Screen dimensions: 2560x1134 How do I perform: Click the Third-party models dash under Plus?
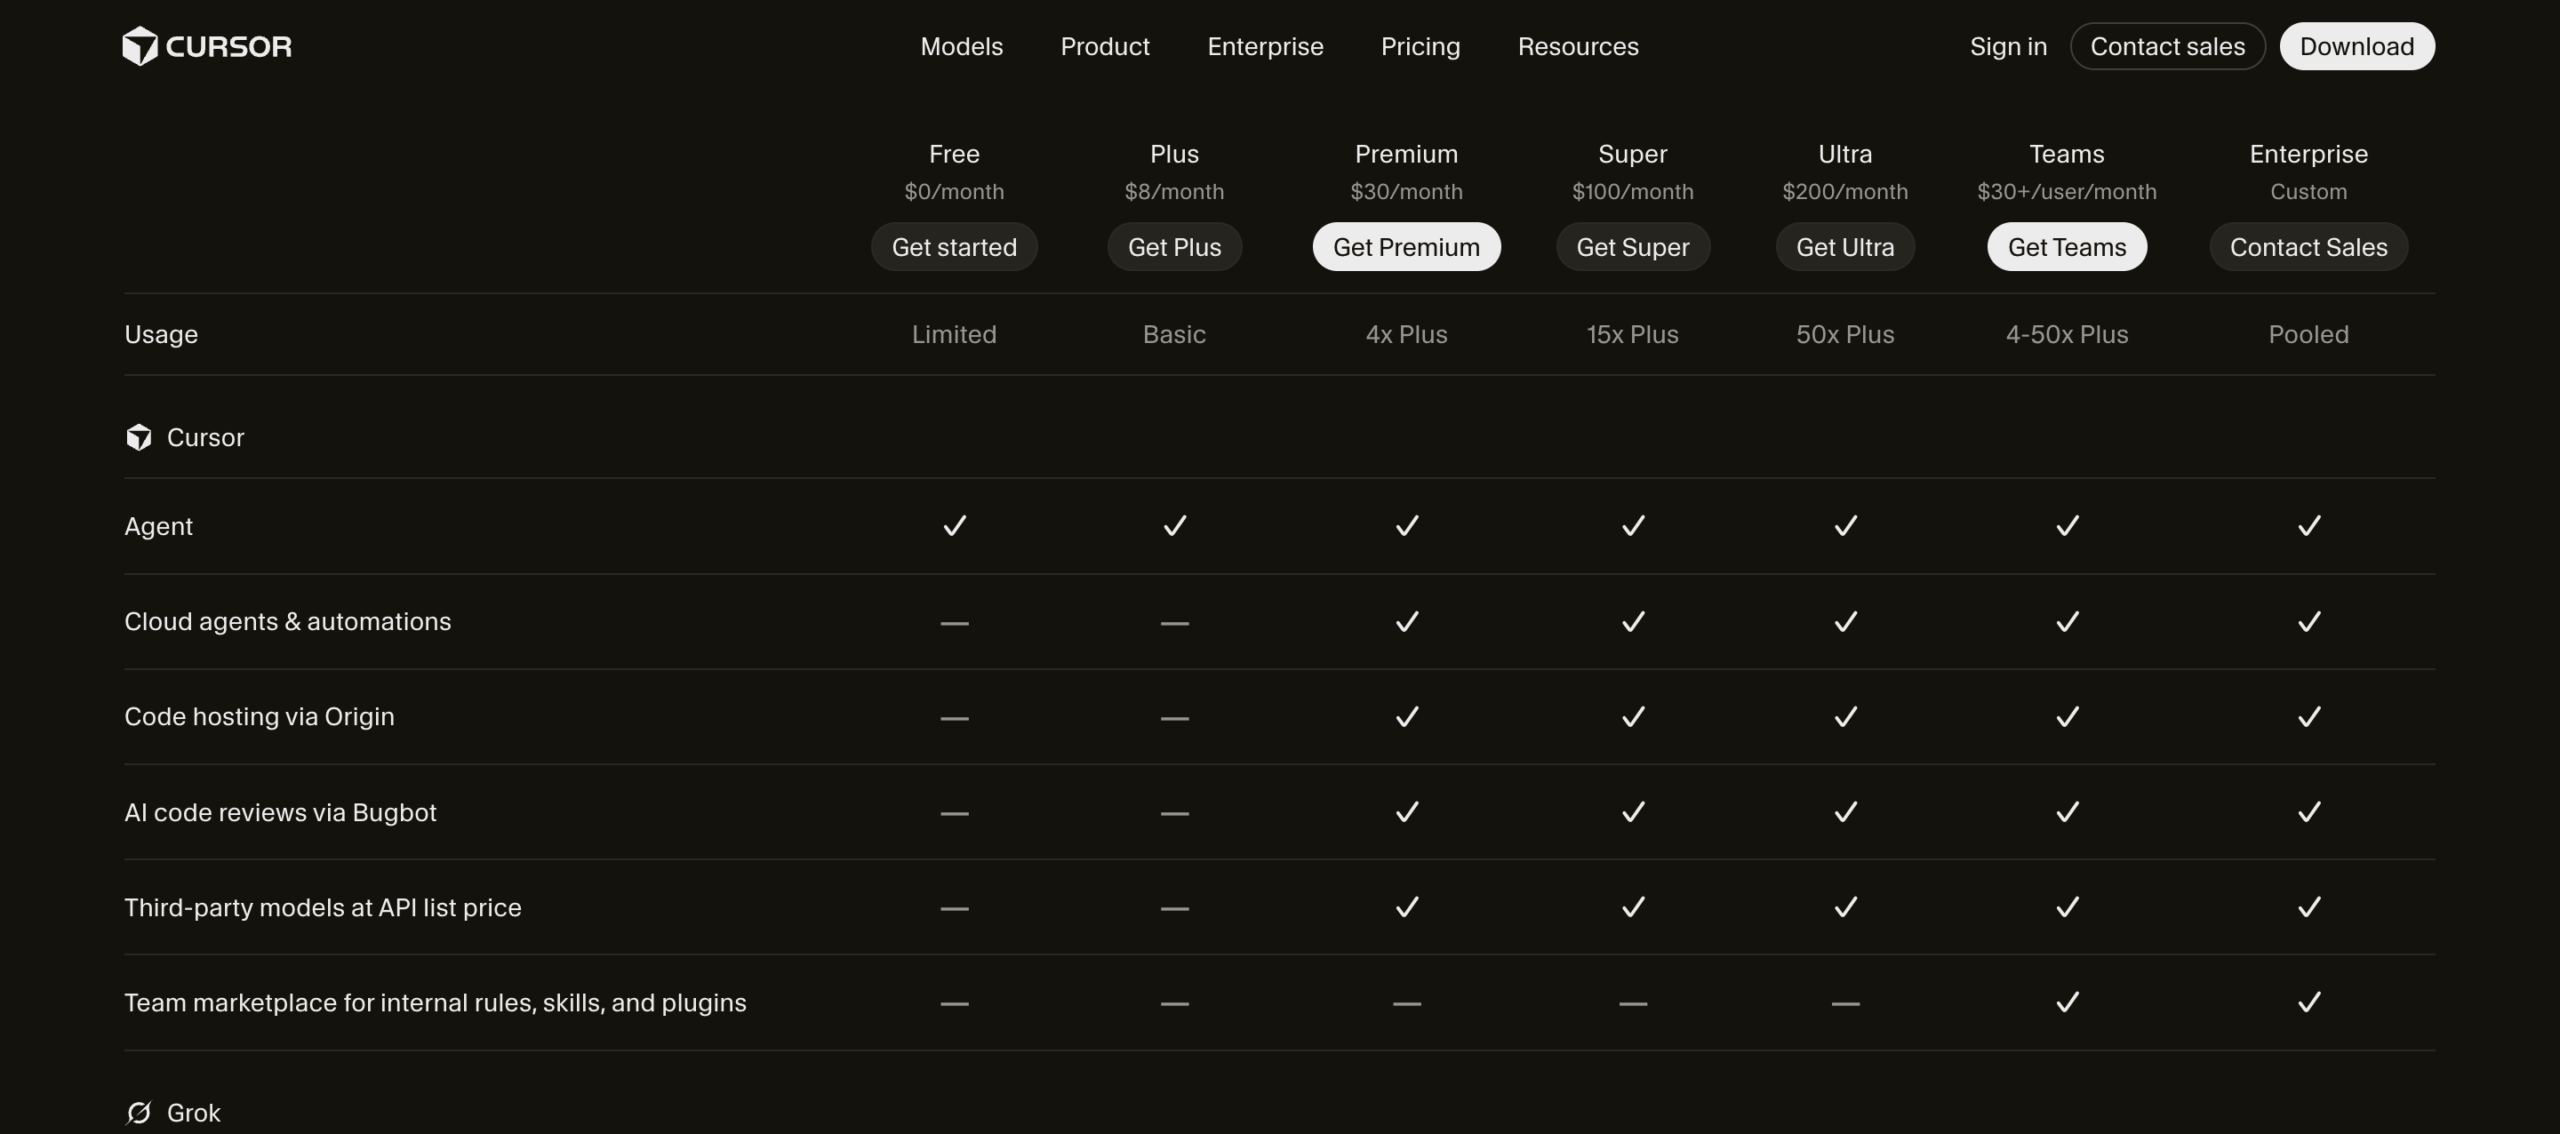1174,909
